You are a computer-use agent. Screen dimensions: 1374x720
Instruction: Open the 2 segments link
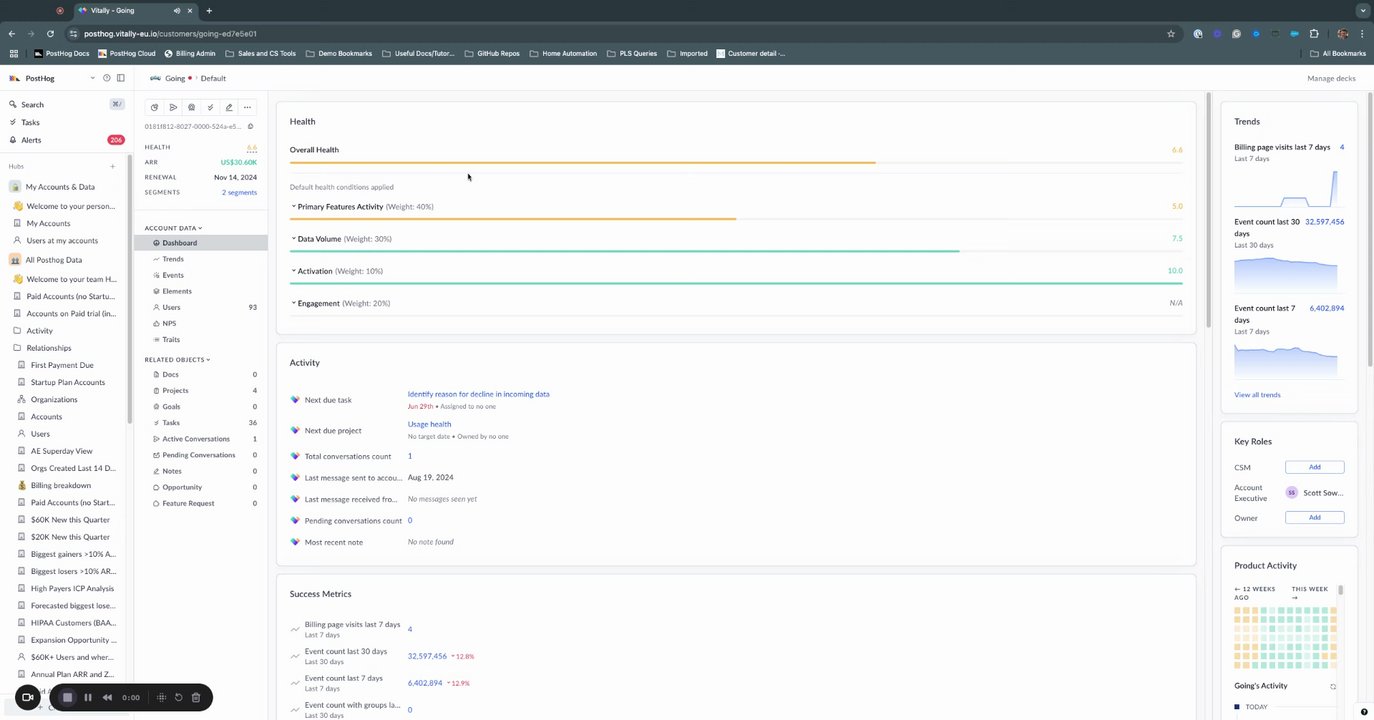pyautogui.click(x=239, y=192)
